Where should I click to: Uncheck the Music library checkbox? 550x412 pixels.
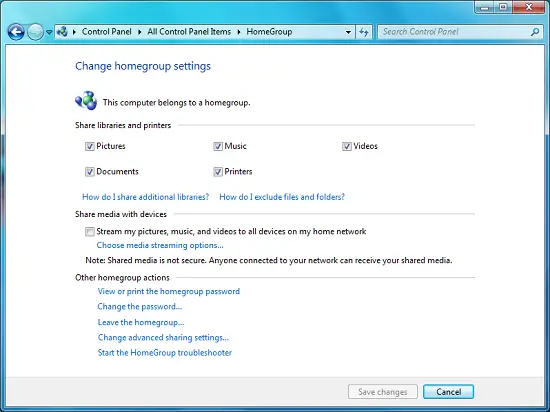click(218, 146)
